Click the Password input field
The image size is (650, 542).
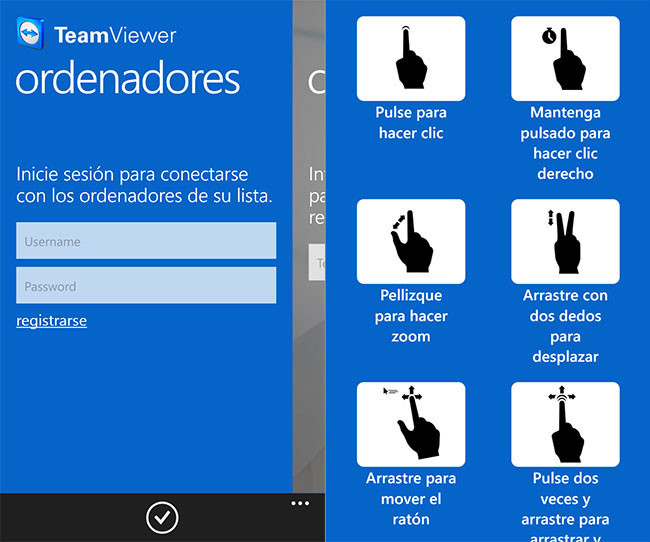[146, 285]
